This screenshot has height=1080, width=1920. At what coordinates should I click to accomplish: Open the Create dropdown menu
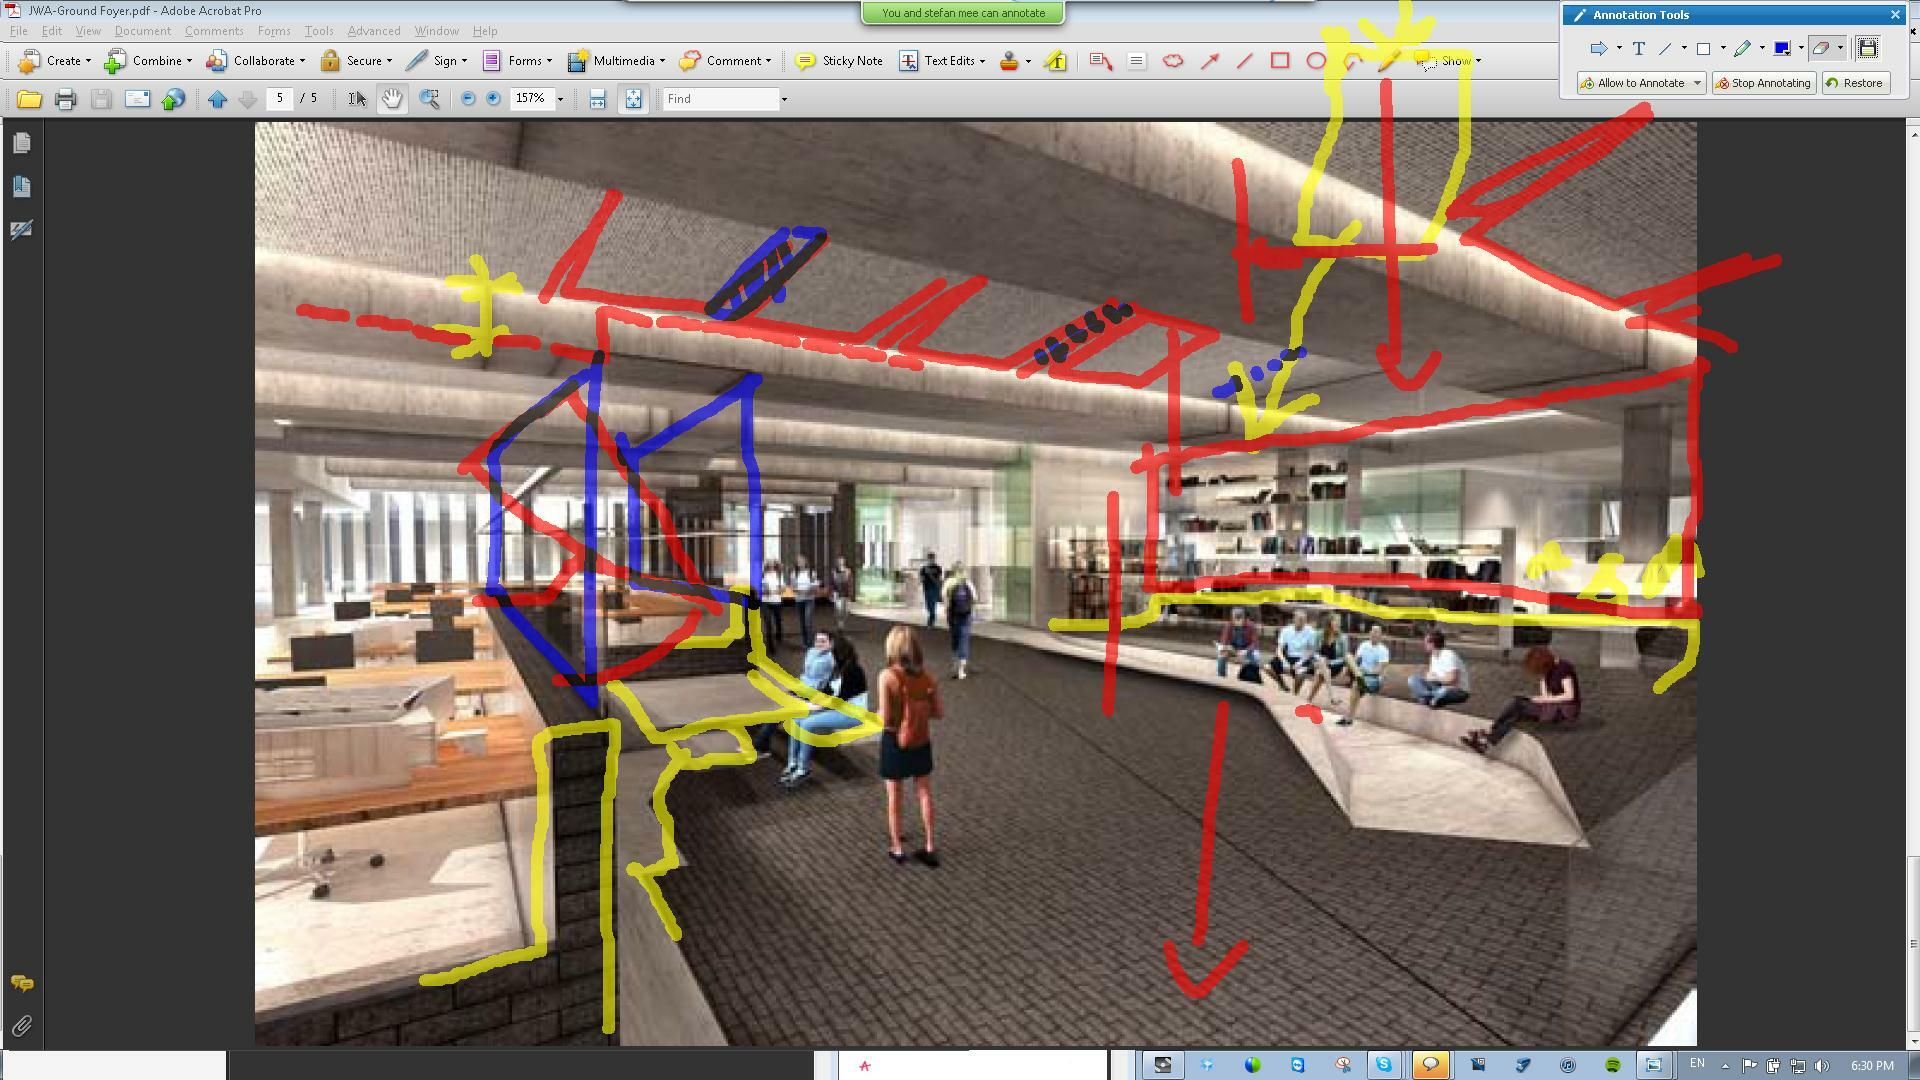click(56, 61)
